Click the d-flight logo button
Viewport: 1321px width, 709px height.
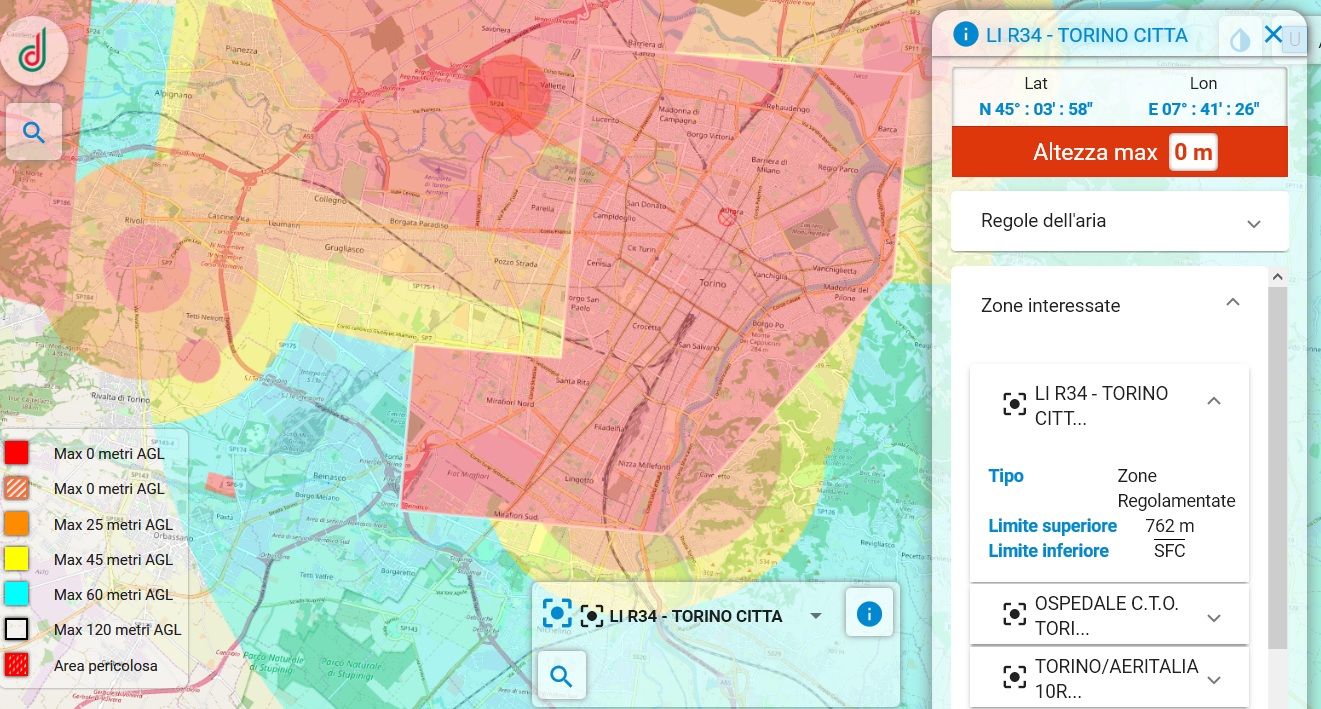pyautogui.click(x=34, y=50)
